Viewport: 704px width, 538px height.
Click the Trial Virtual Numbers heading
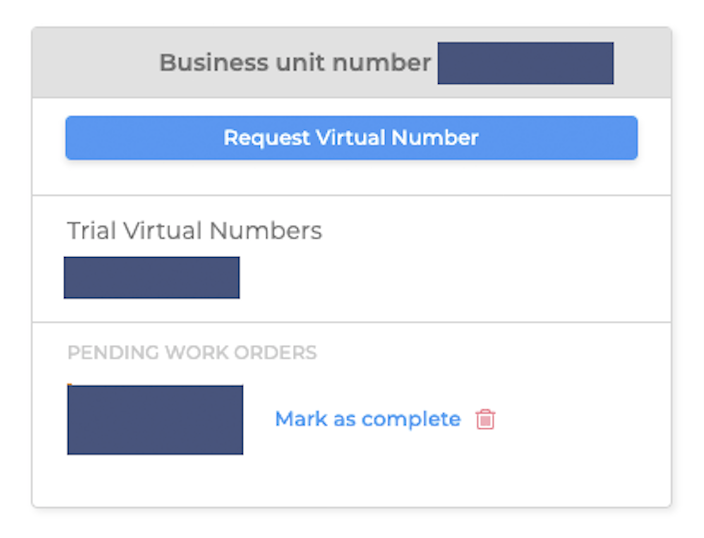(194, 231)
